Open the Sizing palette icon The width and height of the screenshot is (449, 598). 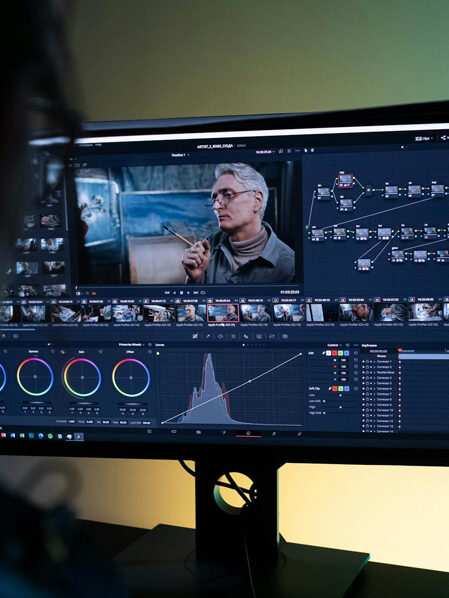272,336
